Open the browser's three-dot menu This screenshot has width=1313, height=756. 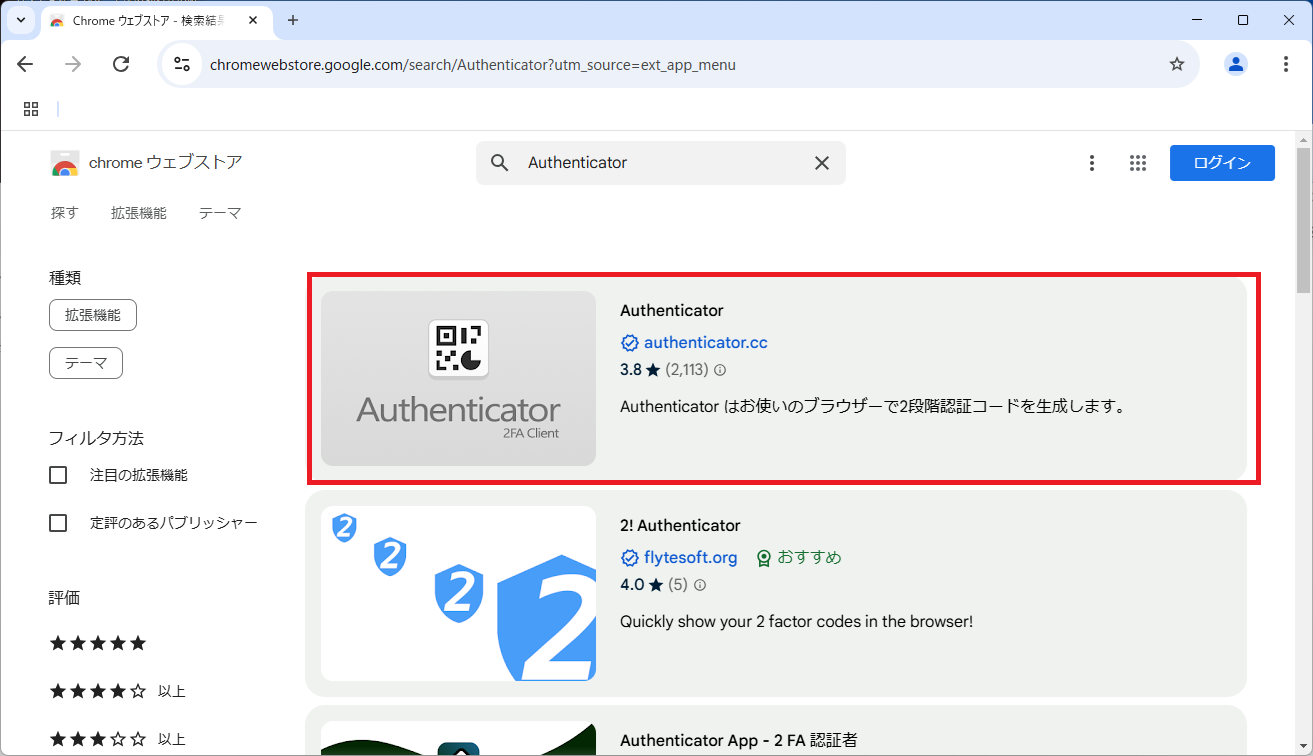click(1287, 63)
